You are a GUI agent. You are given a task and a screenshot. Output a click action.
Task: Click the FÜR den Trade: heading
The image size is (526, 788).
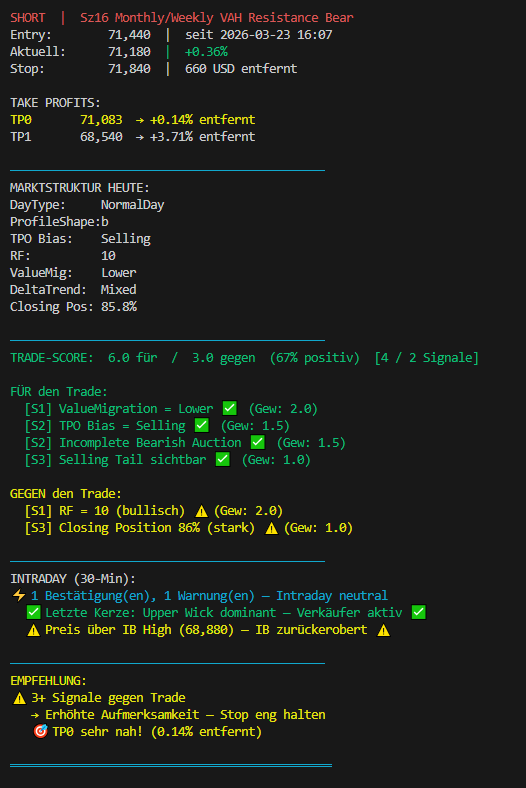pos(59,391)
